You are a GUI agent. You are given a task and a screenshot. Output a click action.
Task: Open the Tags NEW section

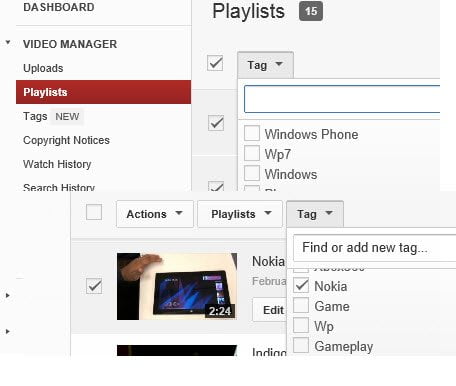pos(53,116)
